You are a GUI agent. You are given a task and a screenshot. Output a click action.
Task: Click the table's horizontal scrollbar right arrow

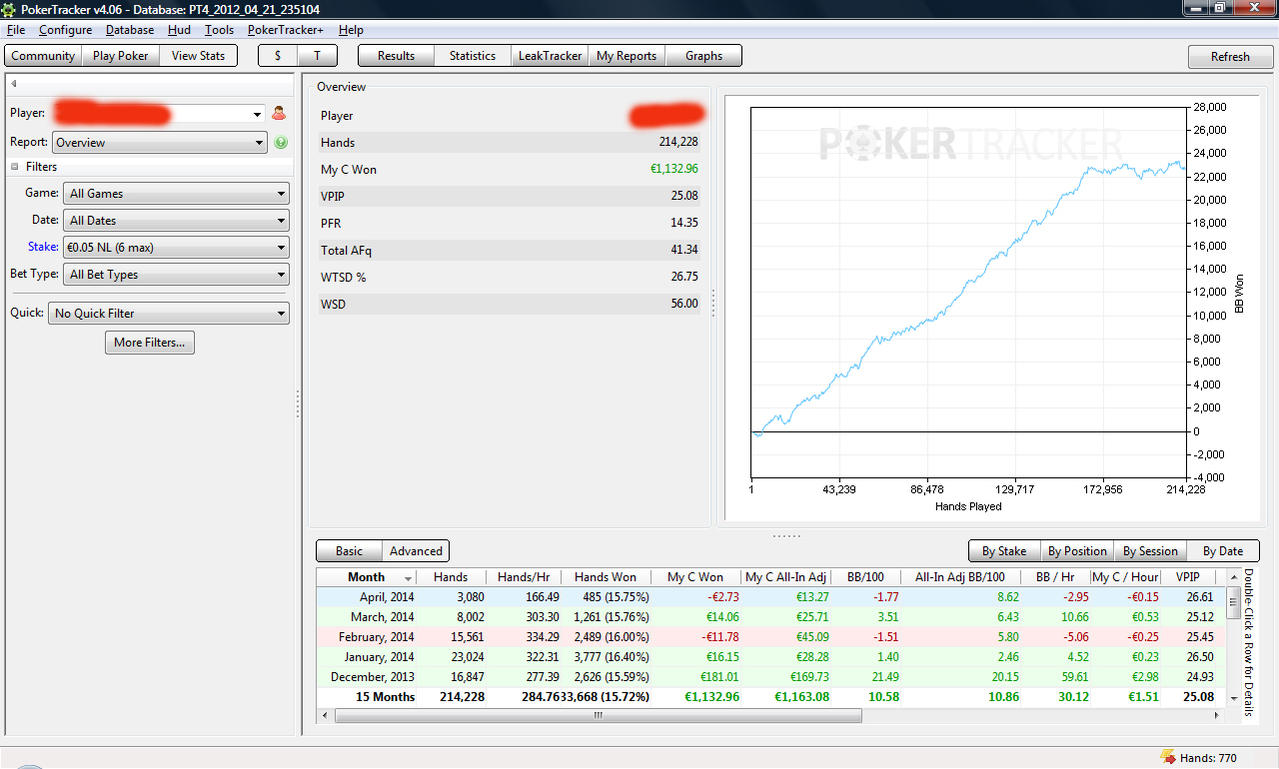1217,716
